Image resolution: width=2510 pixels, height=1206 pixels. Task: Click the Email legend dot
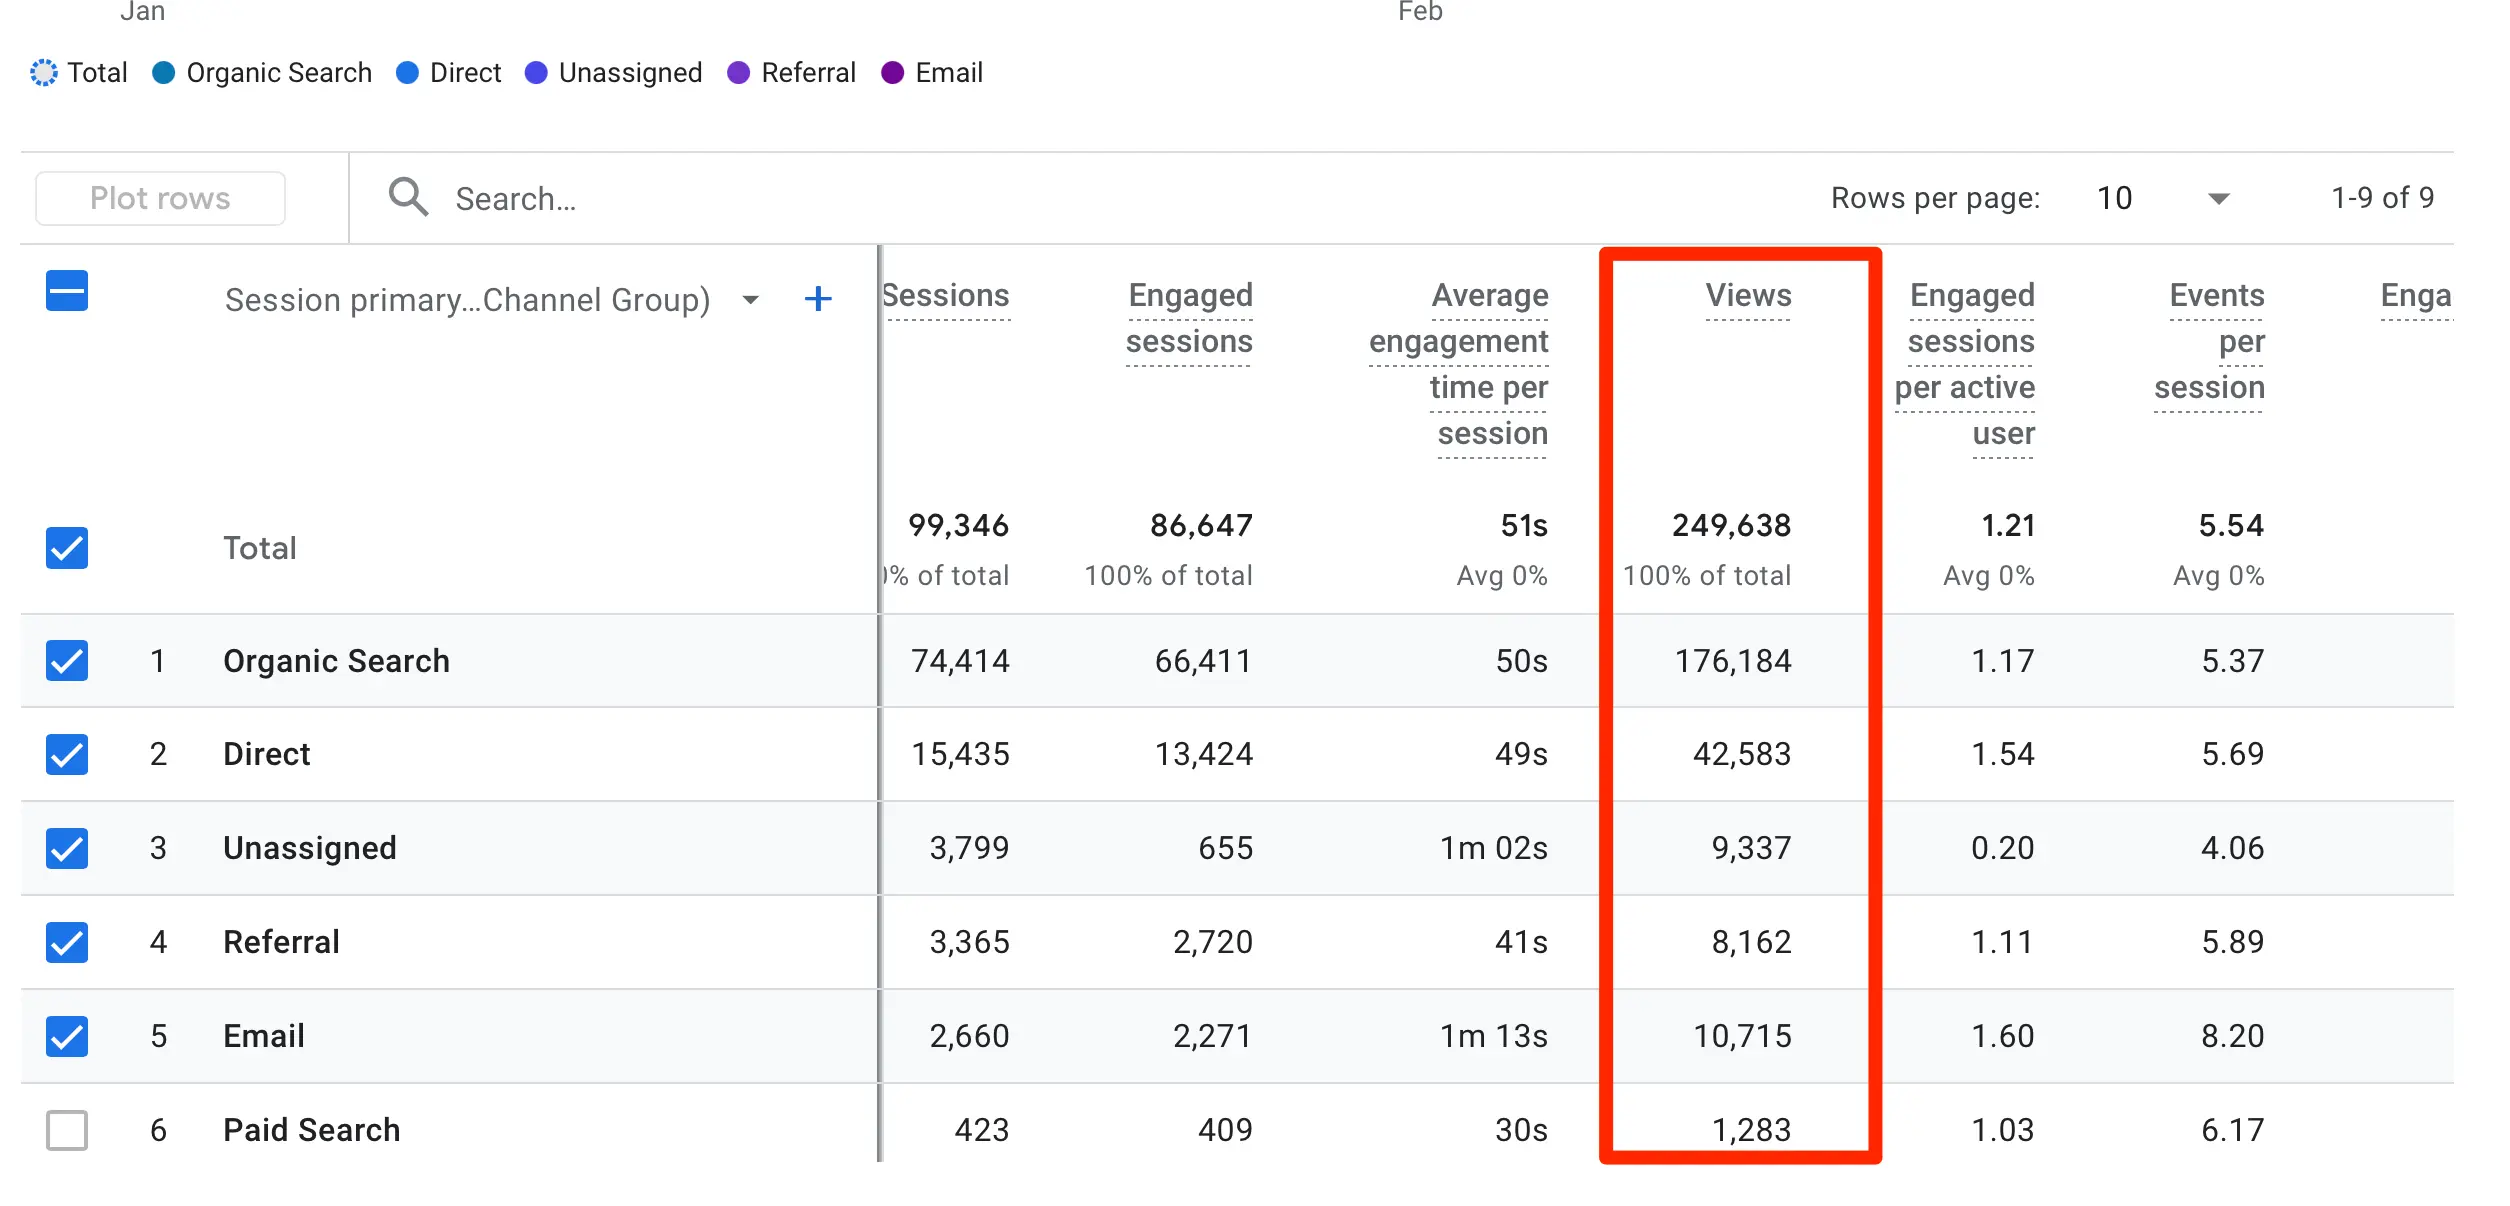click(x=892, y=73)
